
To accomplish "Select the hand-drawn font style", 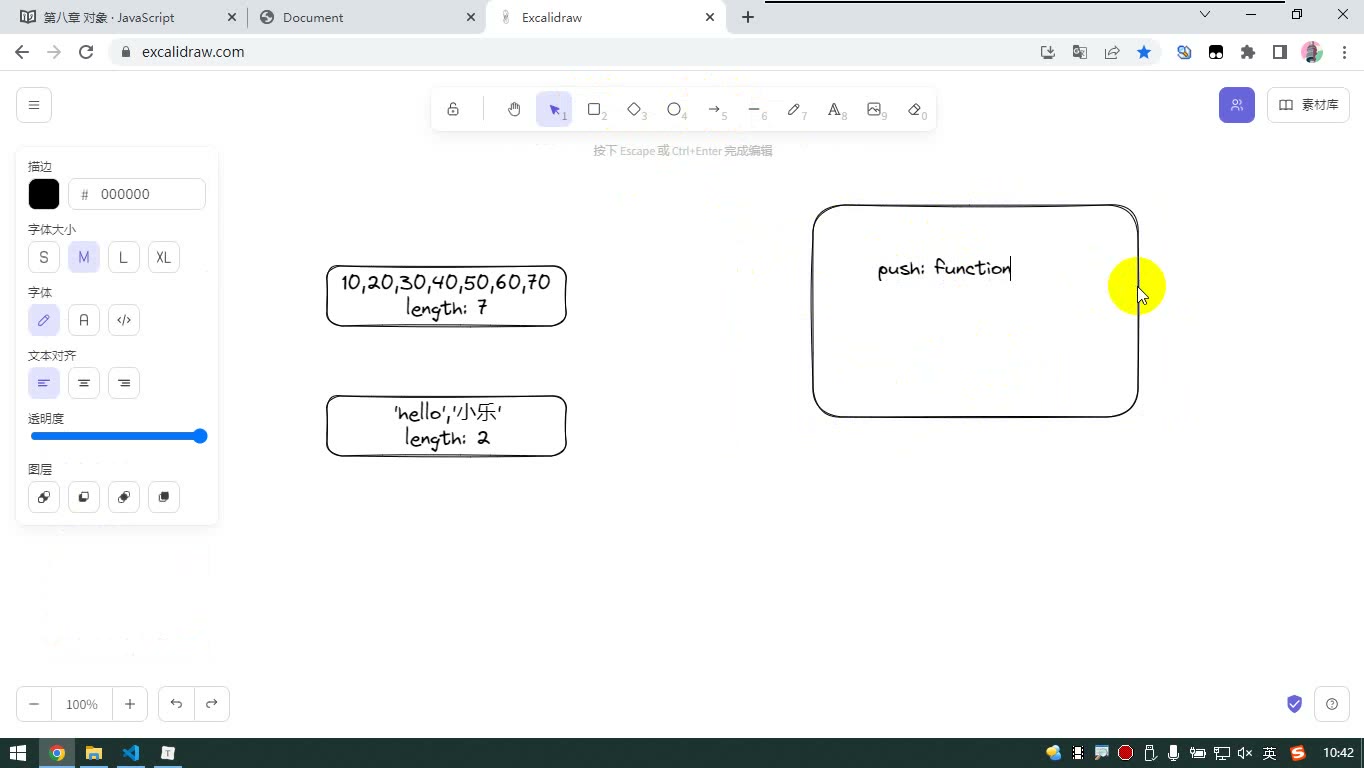I will tap(44, 320).
